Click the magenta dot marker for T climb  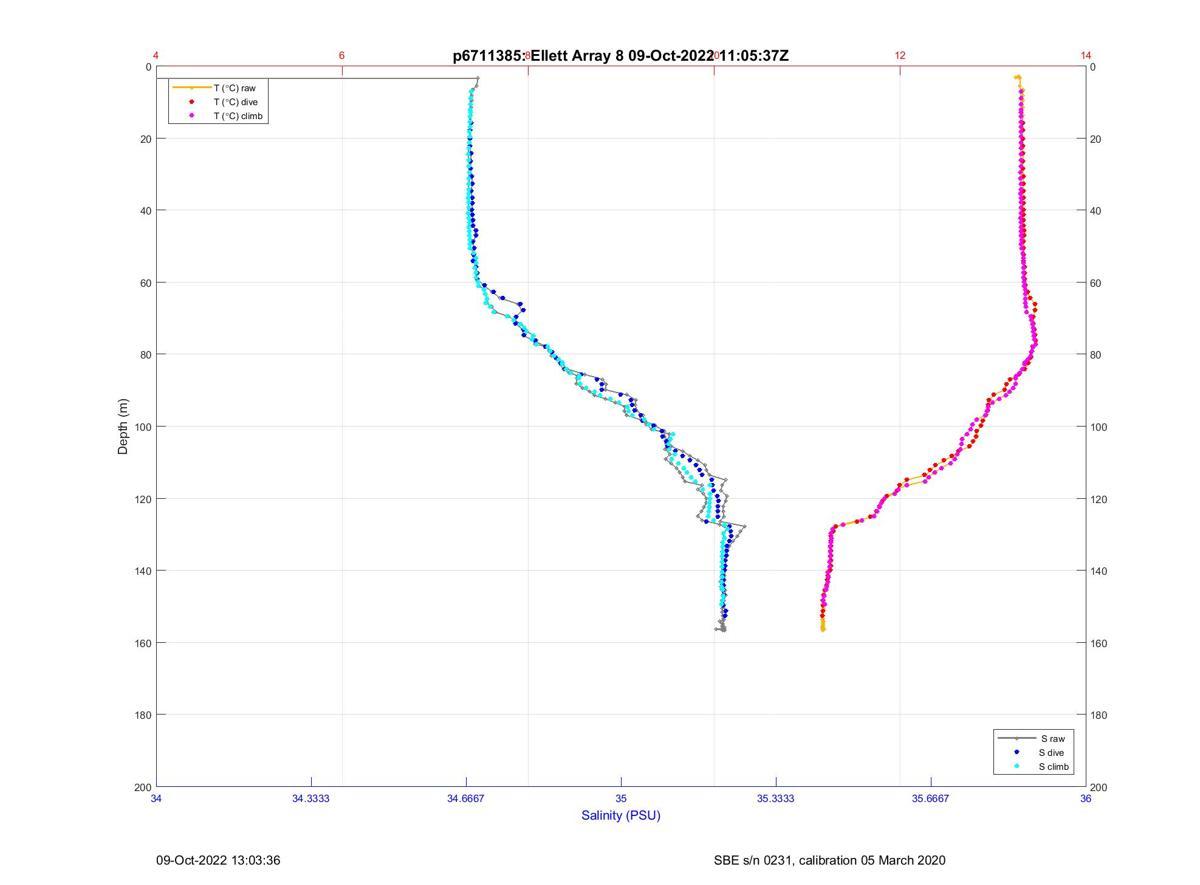[x=191, y=116]
